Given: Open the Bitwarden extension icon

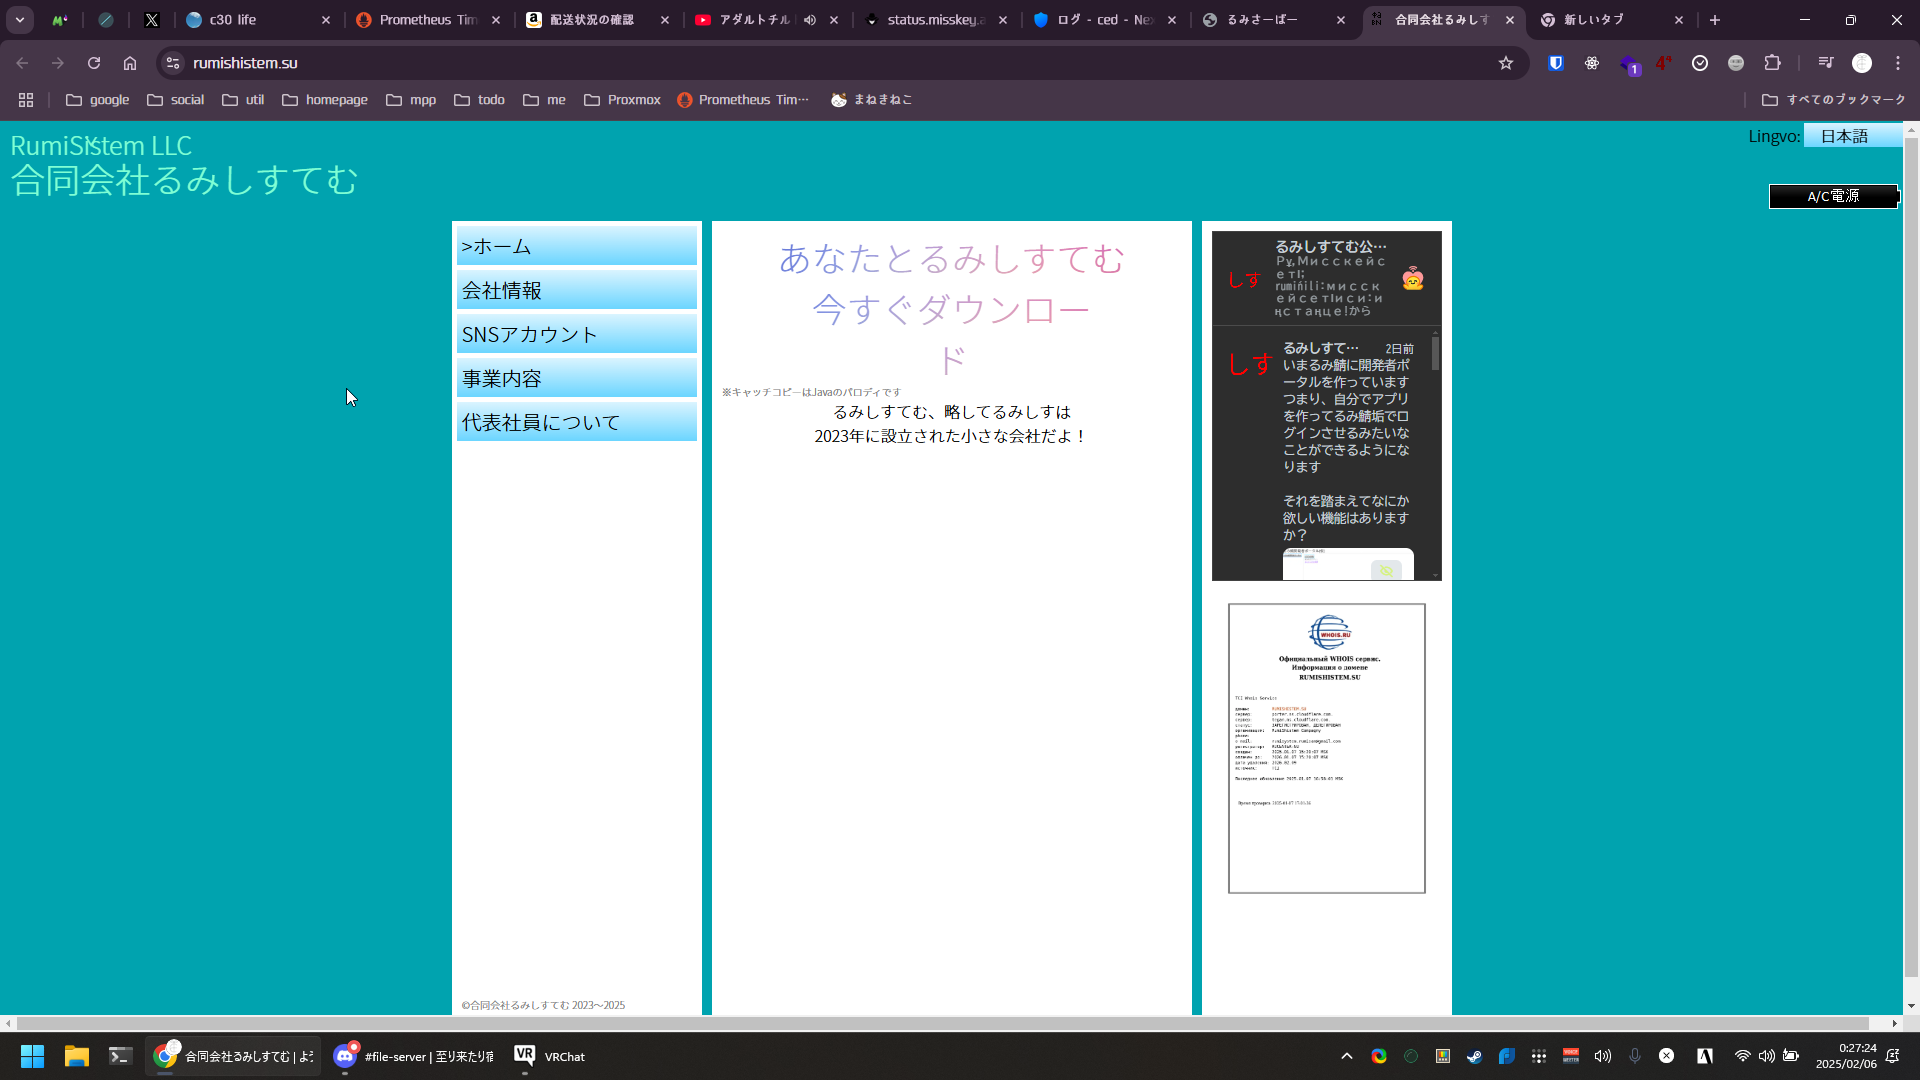Looking at the screenshot, I should (1556, 63).
